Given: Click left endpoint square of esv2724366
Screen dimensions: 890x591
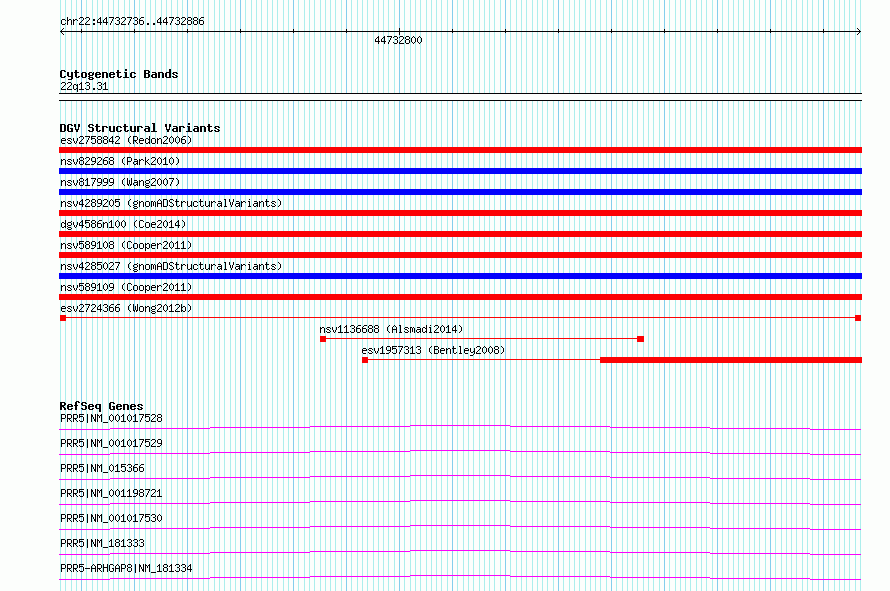Looking at the screenshot, I should 63,318.
